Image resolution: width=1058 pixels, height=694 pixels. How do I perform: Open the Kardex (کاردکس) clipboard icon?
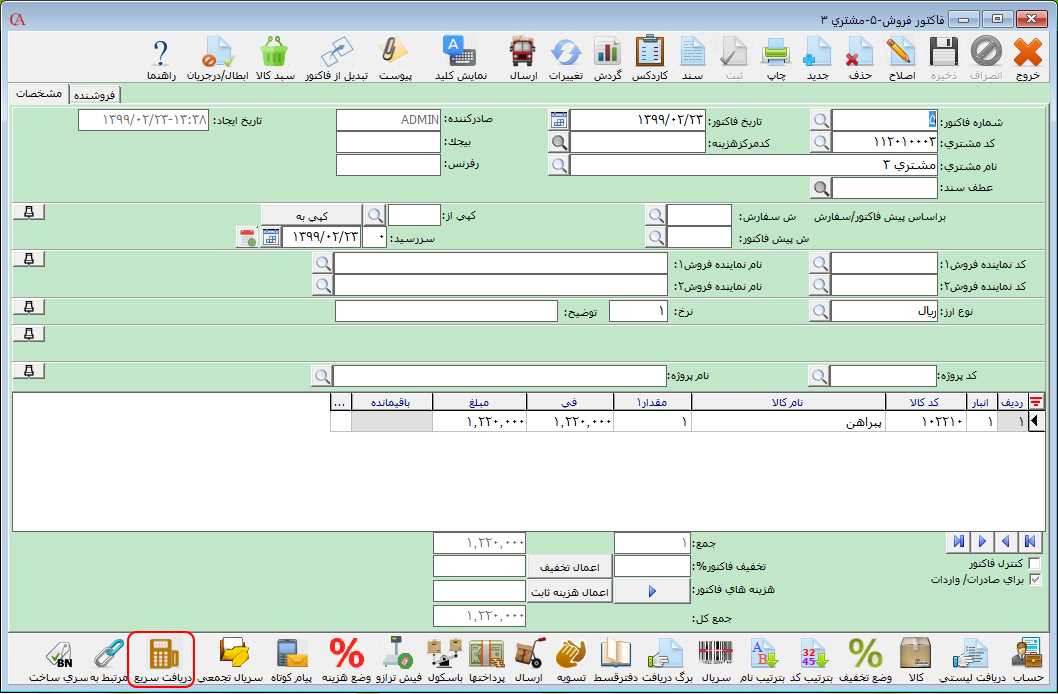click(650, 52)
